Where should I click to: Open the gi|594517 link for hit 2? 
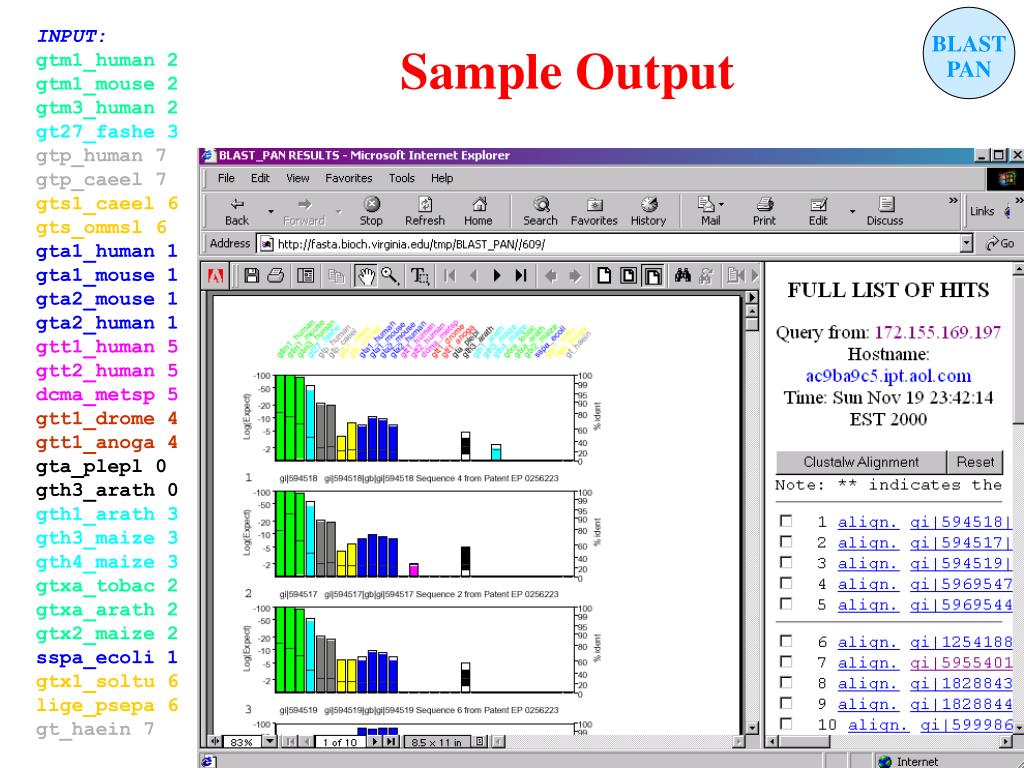(x=961, y=543)
